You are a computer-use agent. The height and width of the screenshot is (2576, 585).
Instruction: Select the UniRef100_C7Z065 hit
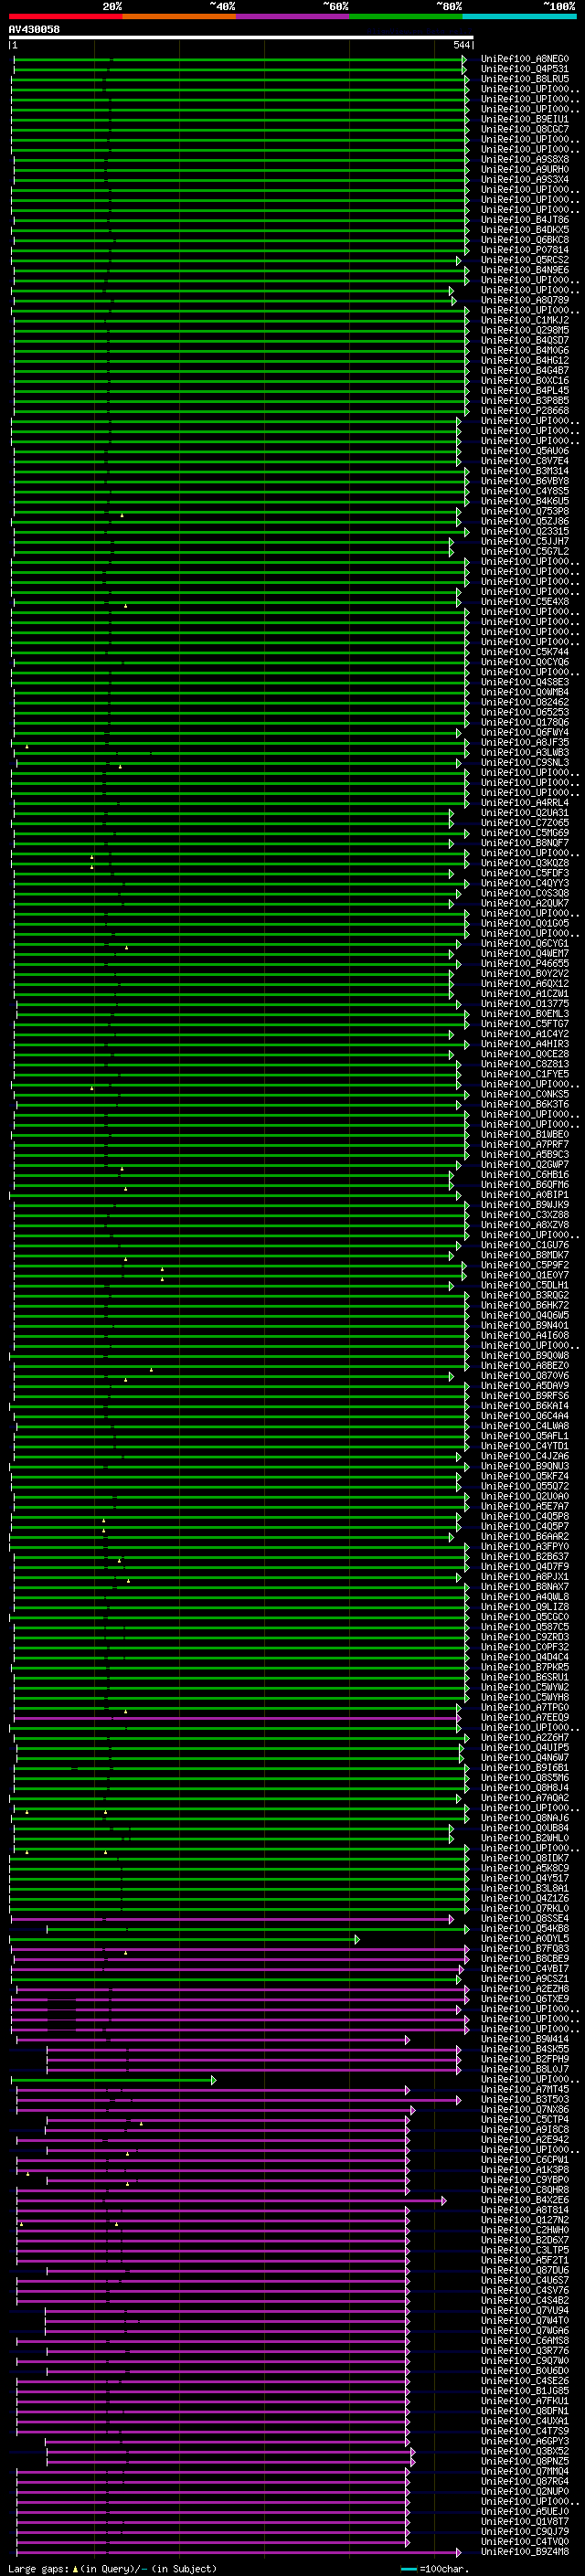525,823
